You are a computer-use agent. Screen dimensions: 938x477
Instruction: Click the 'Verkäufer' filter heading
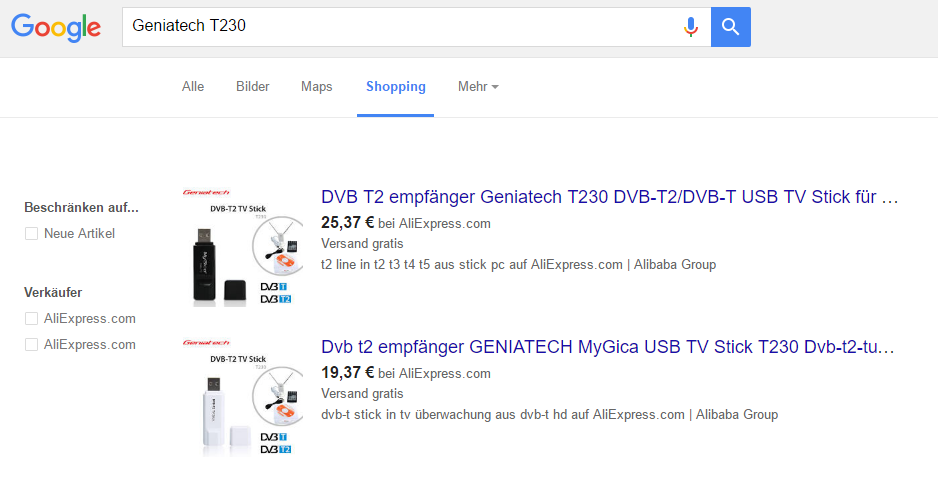point(53,293)
